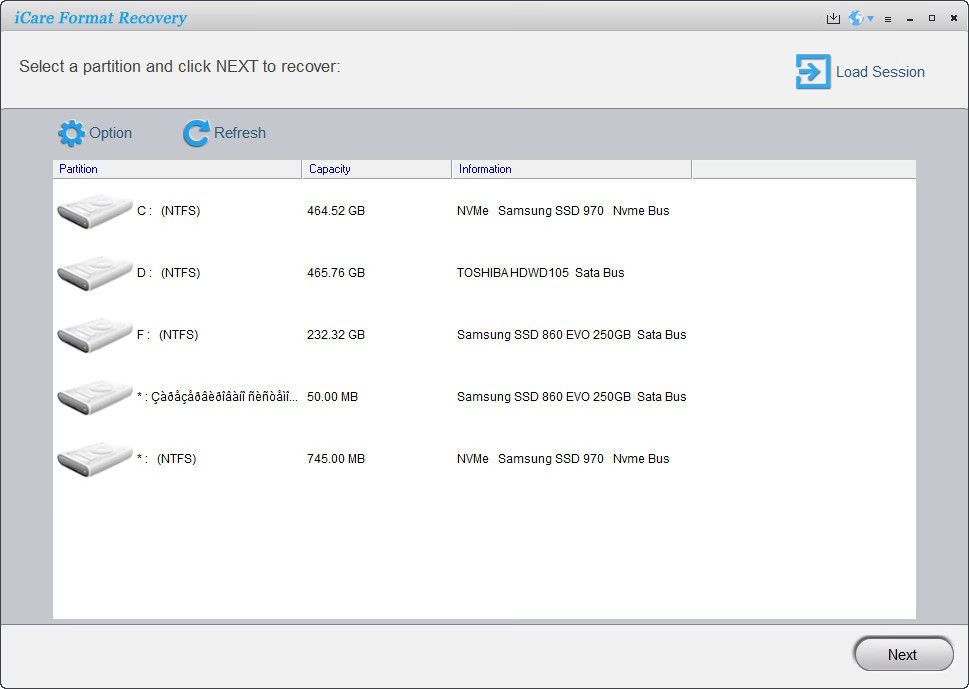Select the drive icon of 745.00 MB partition
Viewport: 969px width, 689px height.
coord(95,459)
